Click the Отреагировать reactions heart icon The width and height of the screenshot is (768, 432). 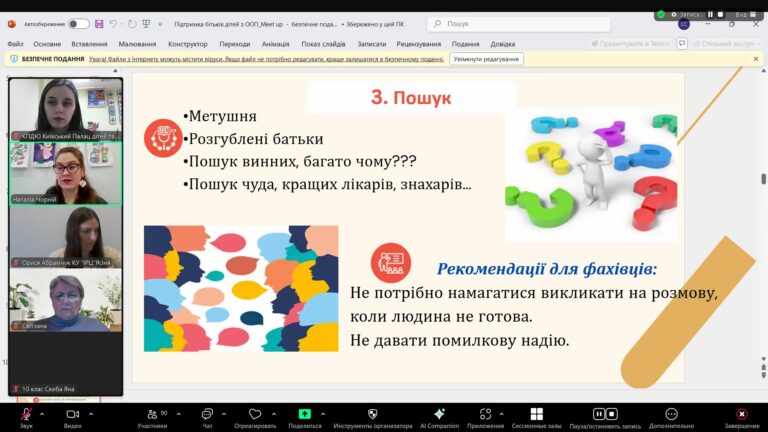(255, 414)
